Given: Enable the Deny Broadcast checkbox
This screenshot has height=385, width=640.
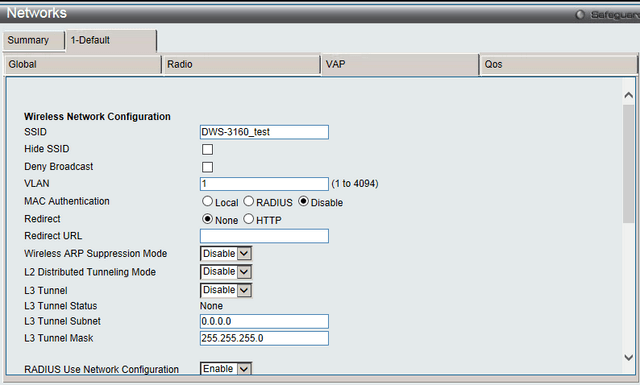Looking at the screenshot, I should coord(207,167).
